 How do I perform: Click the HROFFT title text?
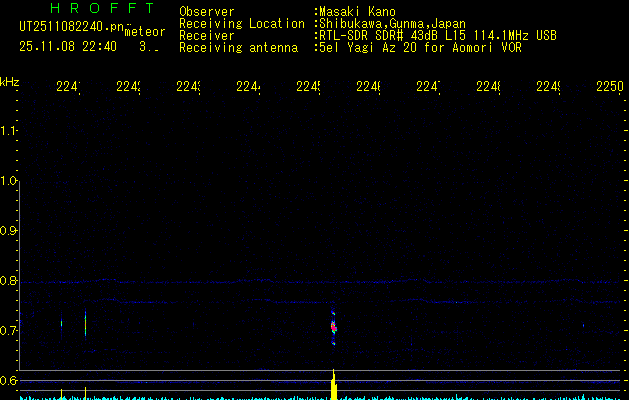[101, 8]
